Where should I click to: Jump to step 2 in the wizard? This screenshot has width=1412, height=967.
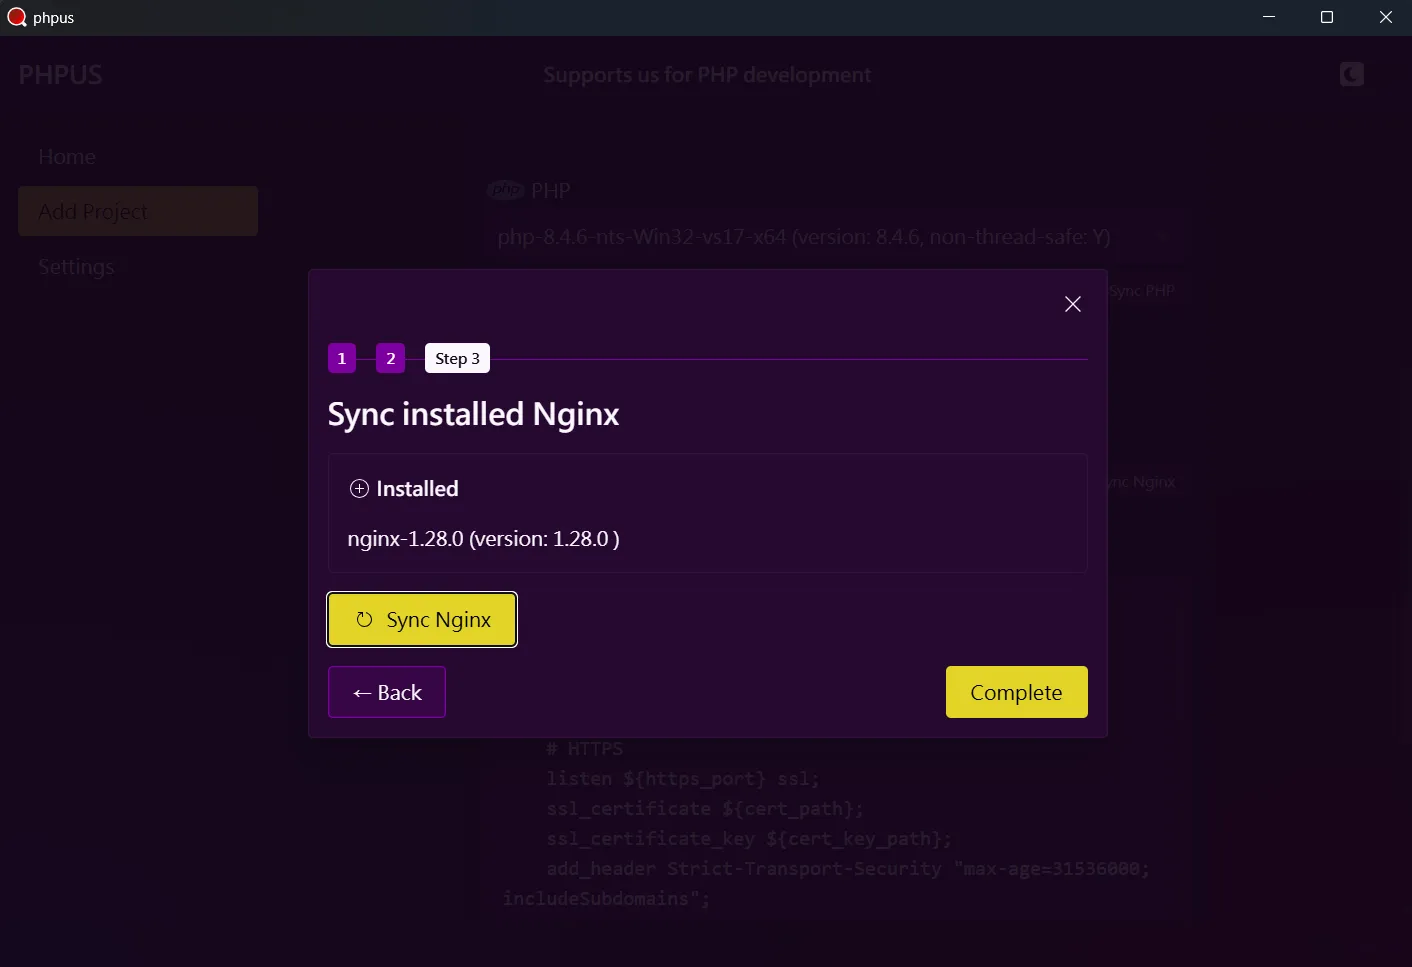click(x=390, y=358)
